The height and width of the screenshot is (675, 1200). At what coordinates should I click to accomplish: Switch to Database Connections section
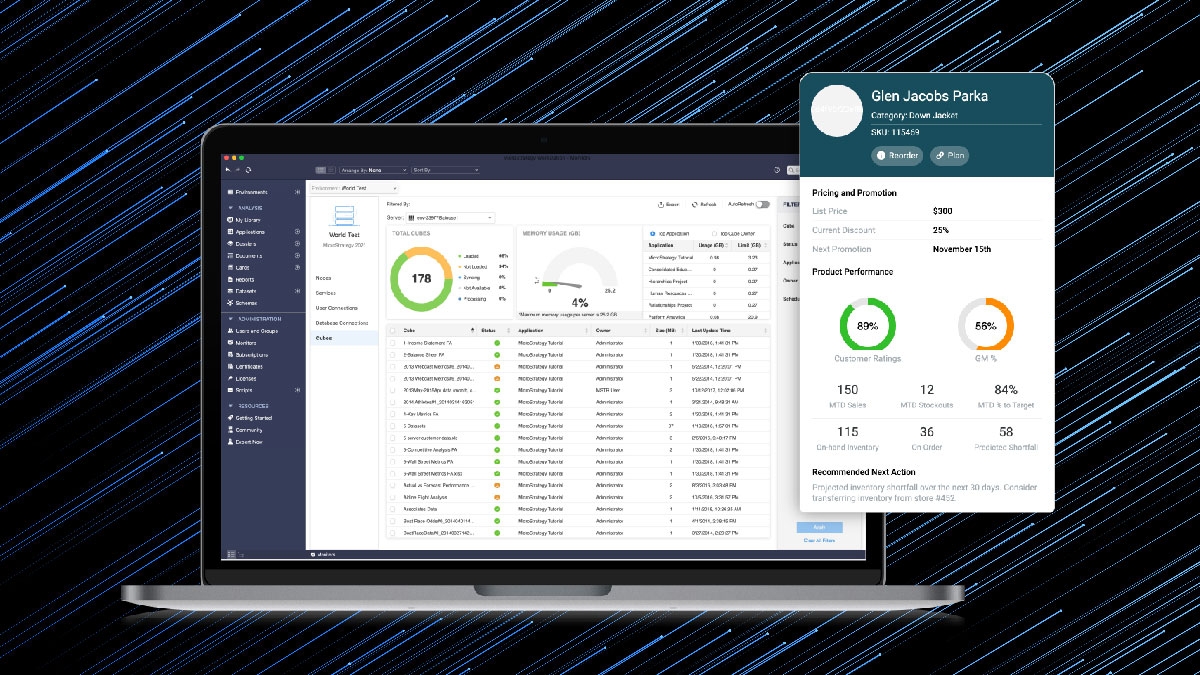[342, 323]
